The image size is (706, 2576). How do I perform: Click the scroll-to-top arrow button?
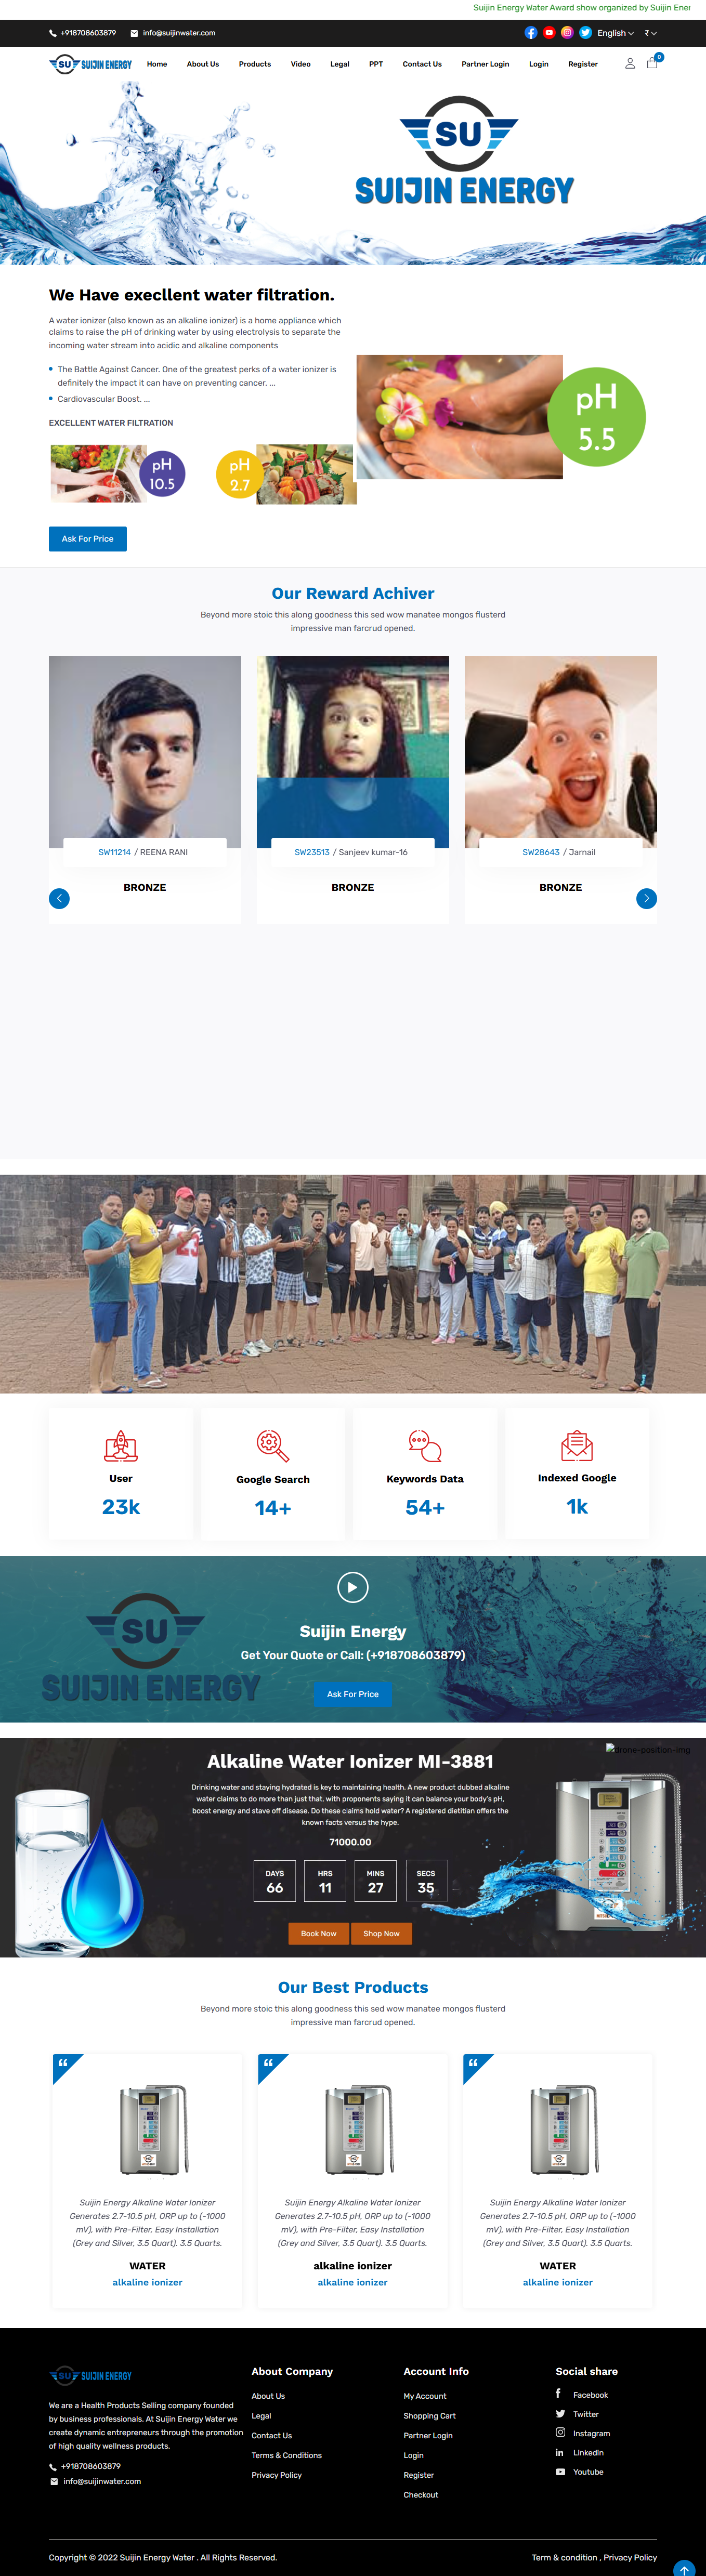[x=684, y=2567]
